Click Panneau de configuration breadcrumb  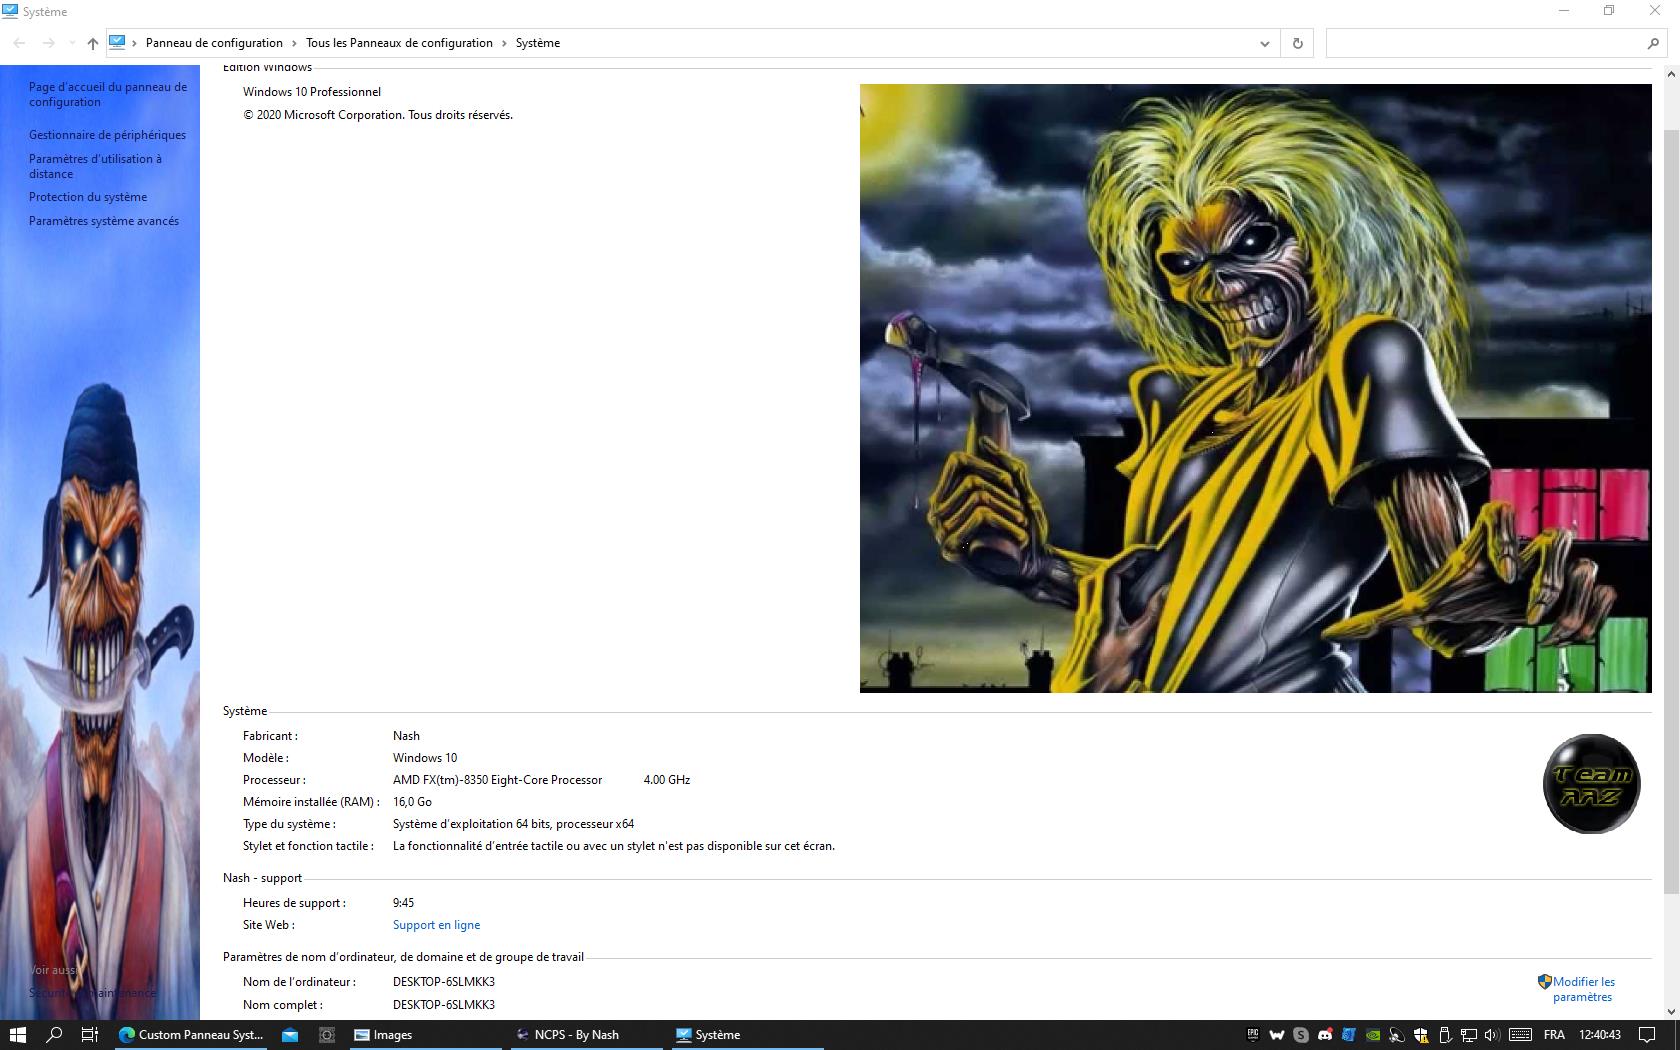(x=214, y=43)
